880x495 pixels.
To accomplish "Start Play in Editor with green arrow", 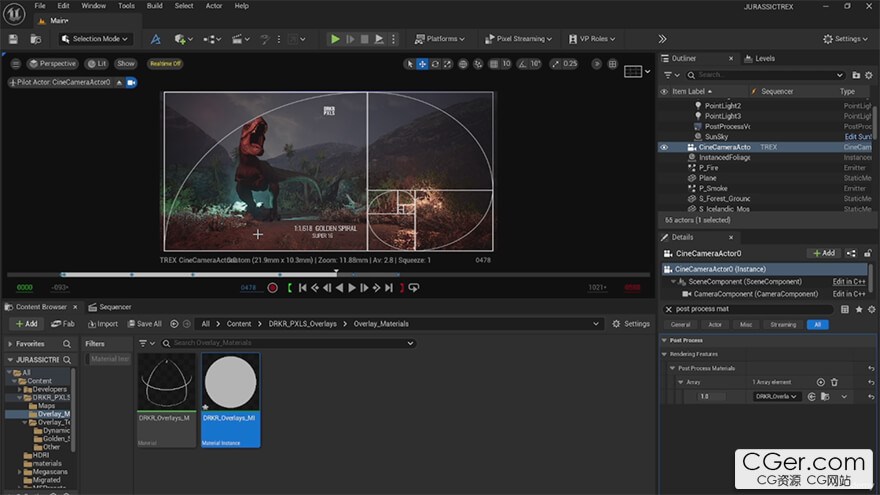I will [x=335, y=39].
